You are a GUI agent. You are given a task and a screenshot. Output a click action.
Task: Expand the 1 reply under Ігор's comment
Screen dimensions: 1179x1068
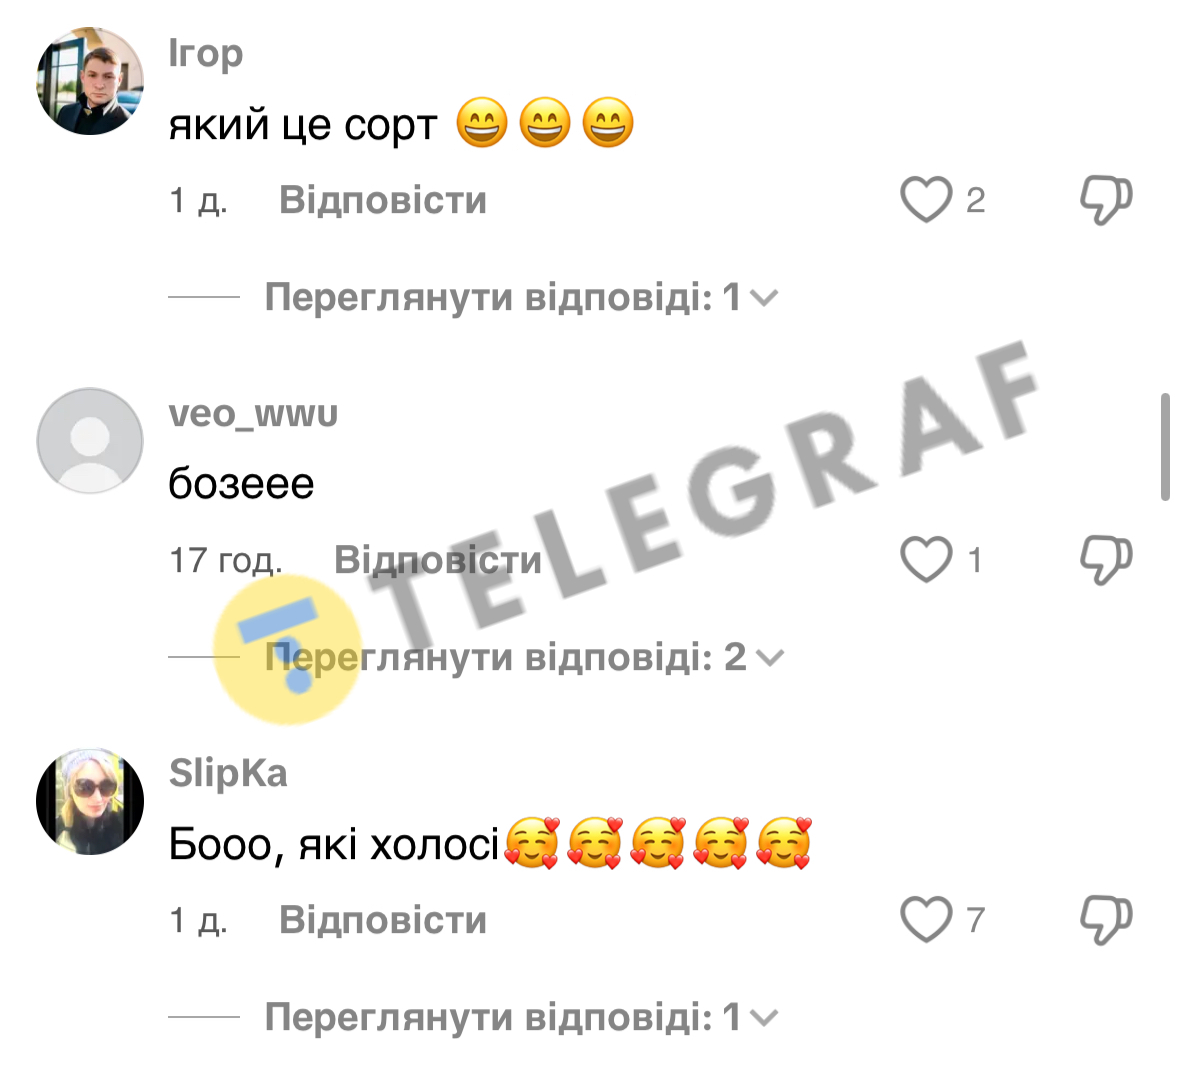pyautogui.click(x=521, y=297)
